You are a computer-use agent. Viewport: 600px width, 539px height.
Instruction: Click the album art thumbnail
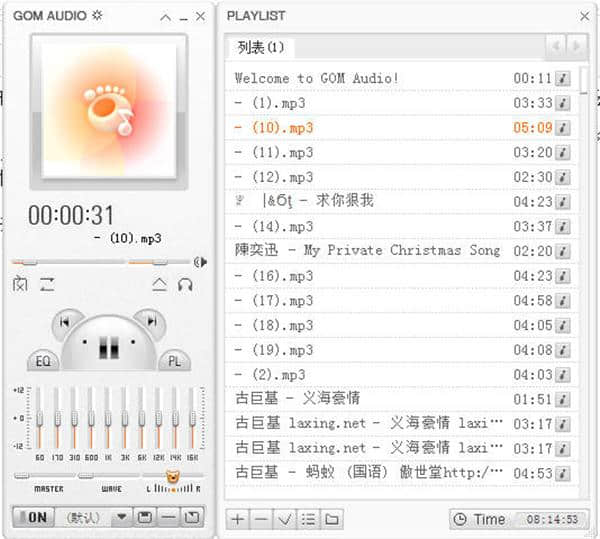pyautogui.click(x=108, y=112)
